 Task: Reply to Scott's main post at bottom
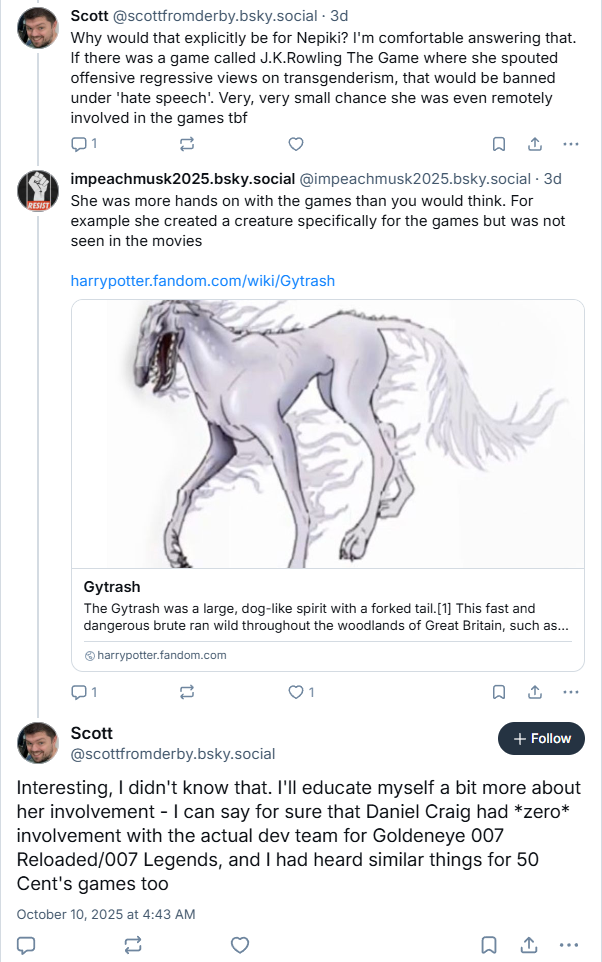(x=27, y=945)
